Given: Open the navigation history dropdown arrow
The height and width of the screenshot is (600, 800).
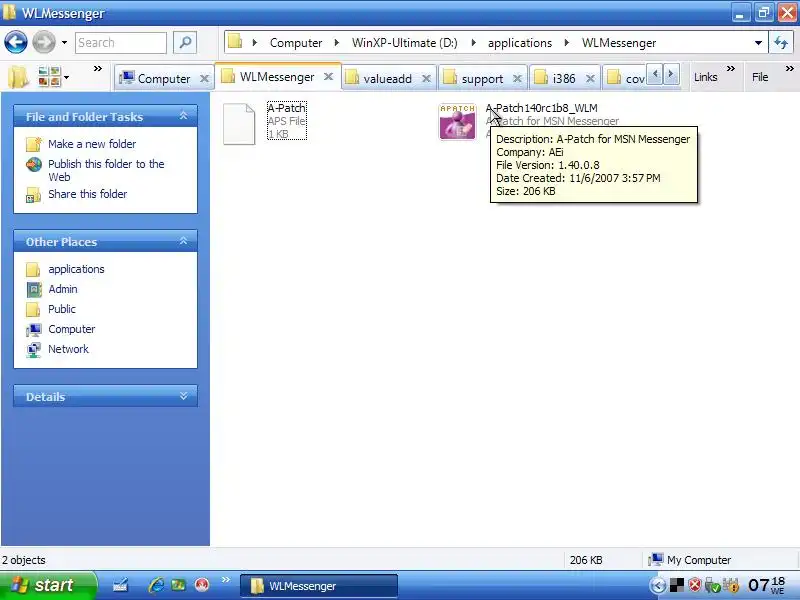Looking at the screenshot, I should [64, 42].
